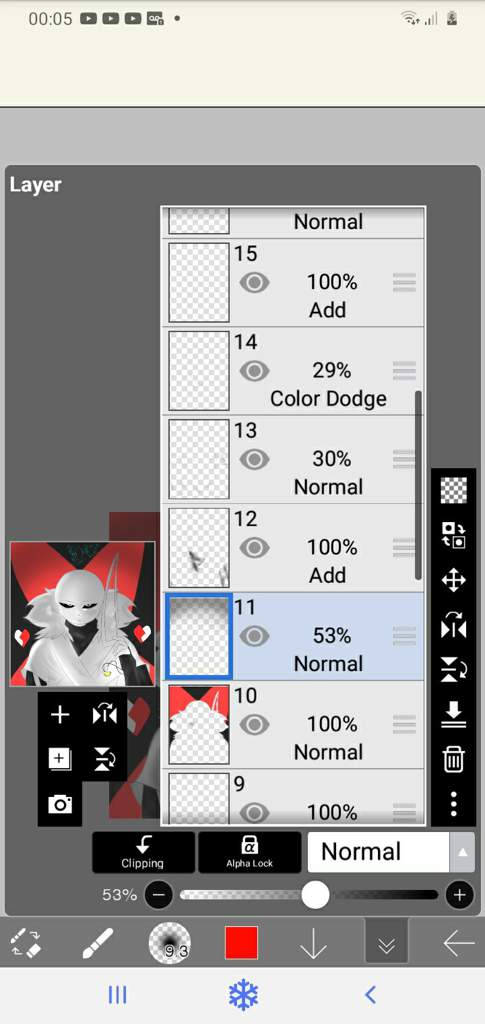Viewport: 485px width, 1024px height.
Task: Click the checkerboard clear layer icon
Action: (454, 490)
